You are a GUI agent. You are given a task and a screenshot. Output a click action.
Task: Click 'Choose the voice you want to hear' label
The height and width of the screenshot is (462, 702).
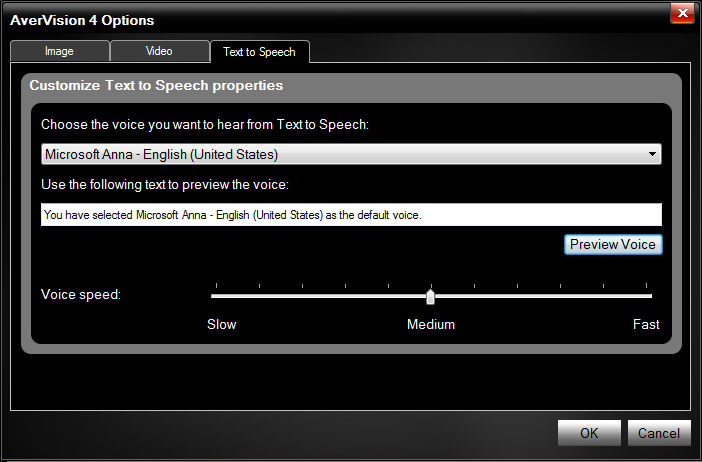205,124
